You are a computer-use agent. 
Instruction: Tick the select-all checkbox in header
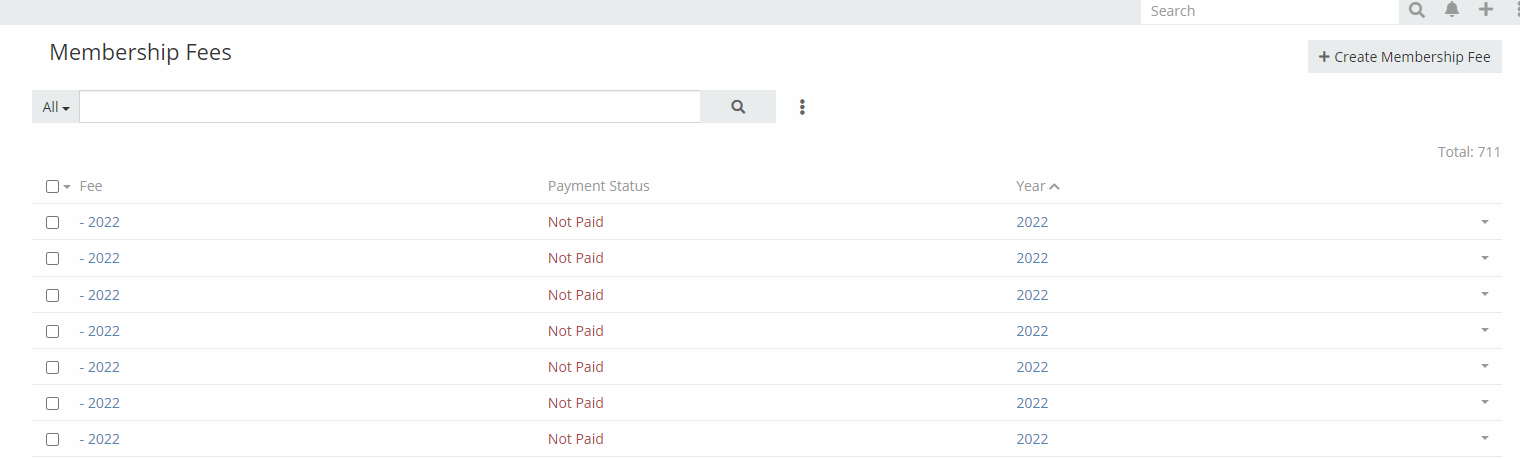click(53, 187)
